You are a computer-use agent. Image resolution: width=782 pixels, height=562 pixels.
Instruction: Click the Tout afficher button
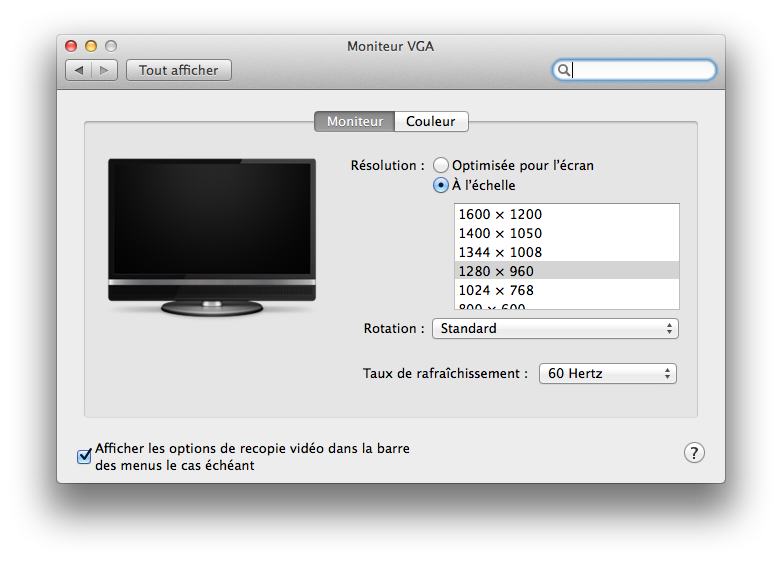click(x=179, y=70)
